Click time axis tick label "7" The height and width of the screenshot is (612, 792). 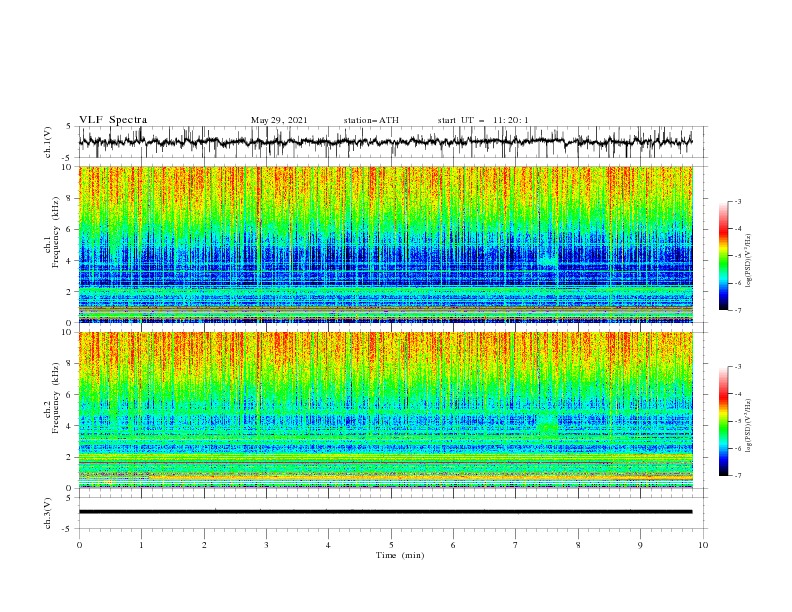tap(516, 545)
